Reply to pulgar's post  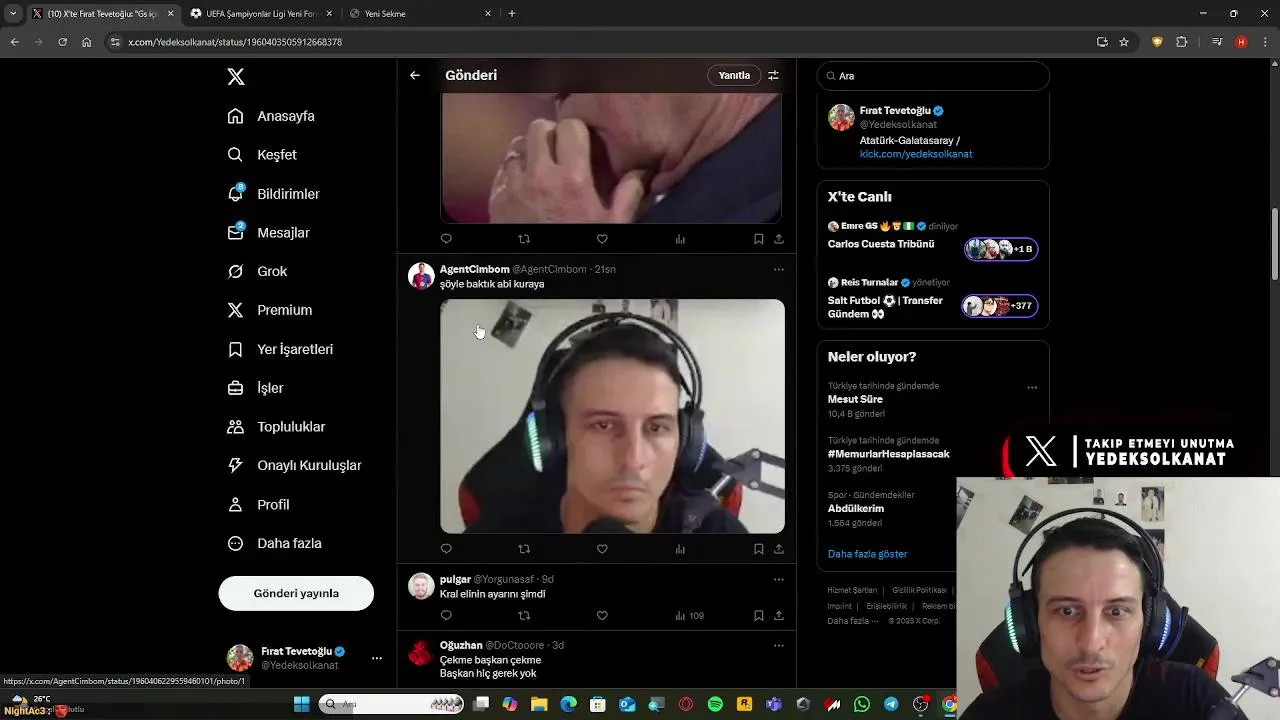coord(446,616)
